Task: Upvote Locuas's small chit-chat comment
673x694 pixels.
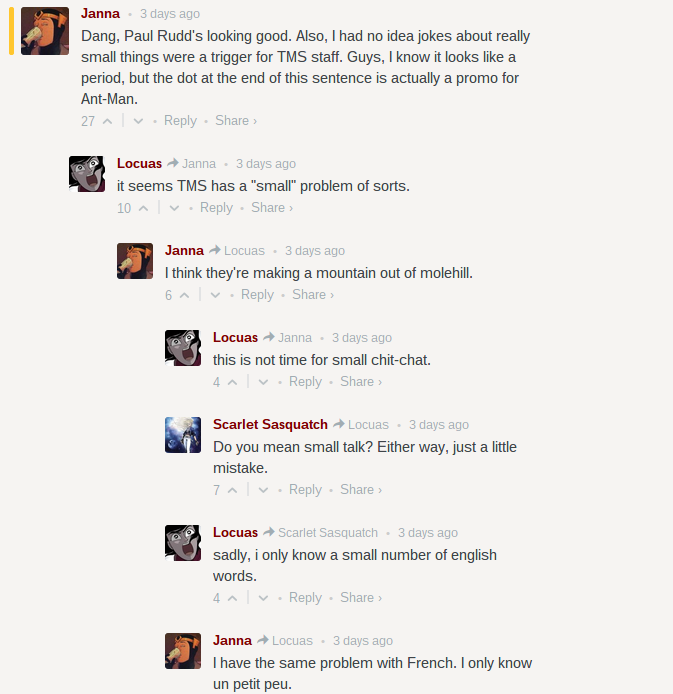Action: click(232, 382)
